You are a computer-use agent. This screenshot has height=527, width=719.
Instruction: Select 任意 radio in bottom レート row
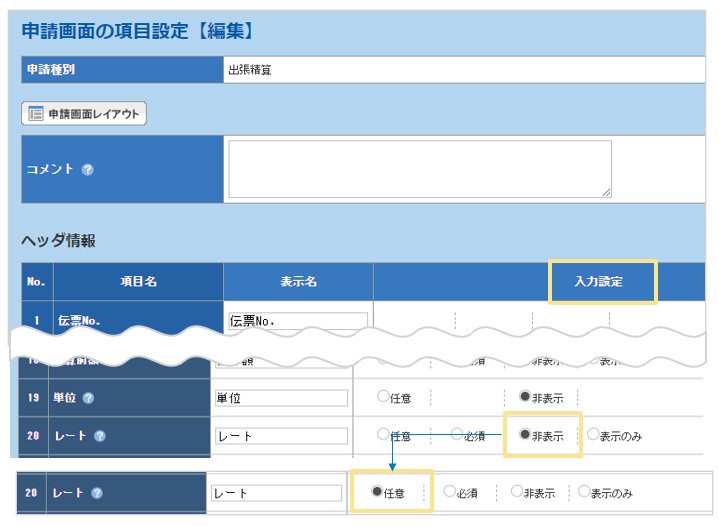(x=377, y=491)
